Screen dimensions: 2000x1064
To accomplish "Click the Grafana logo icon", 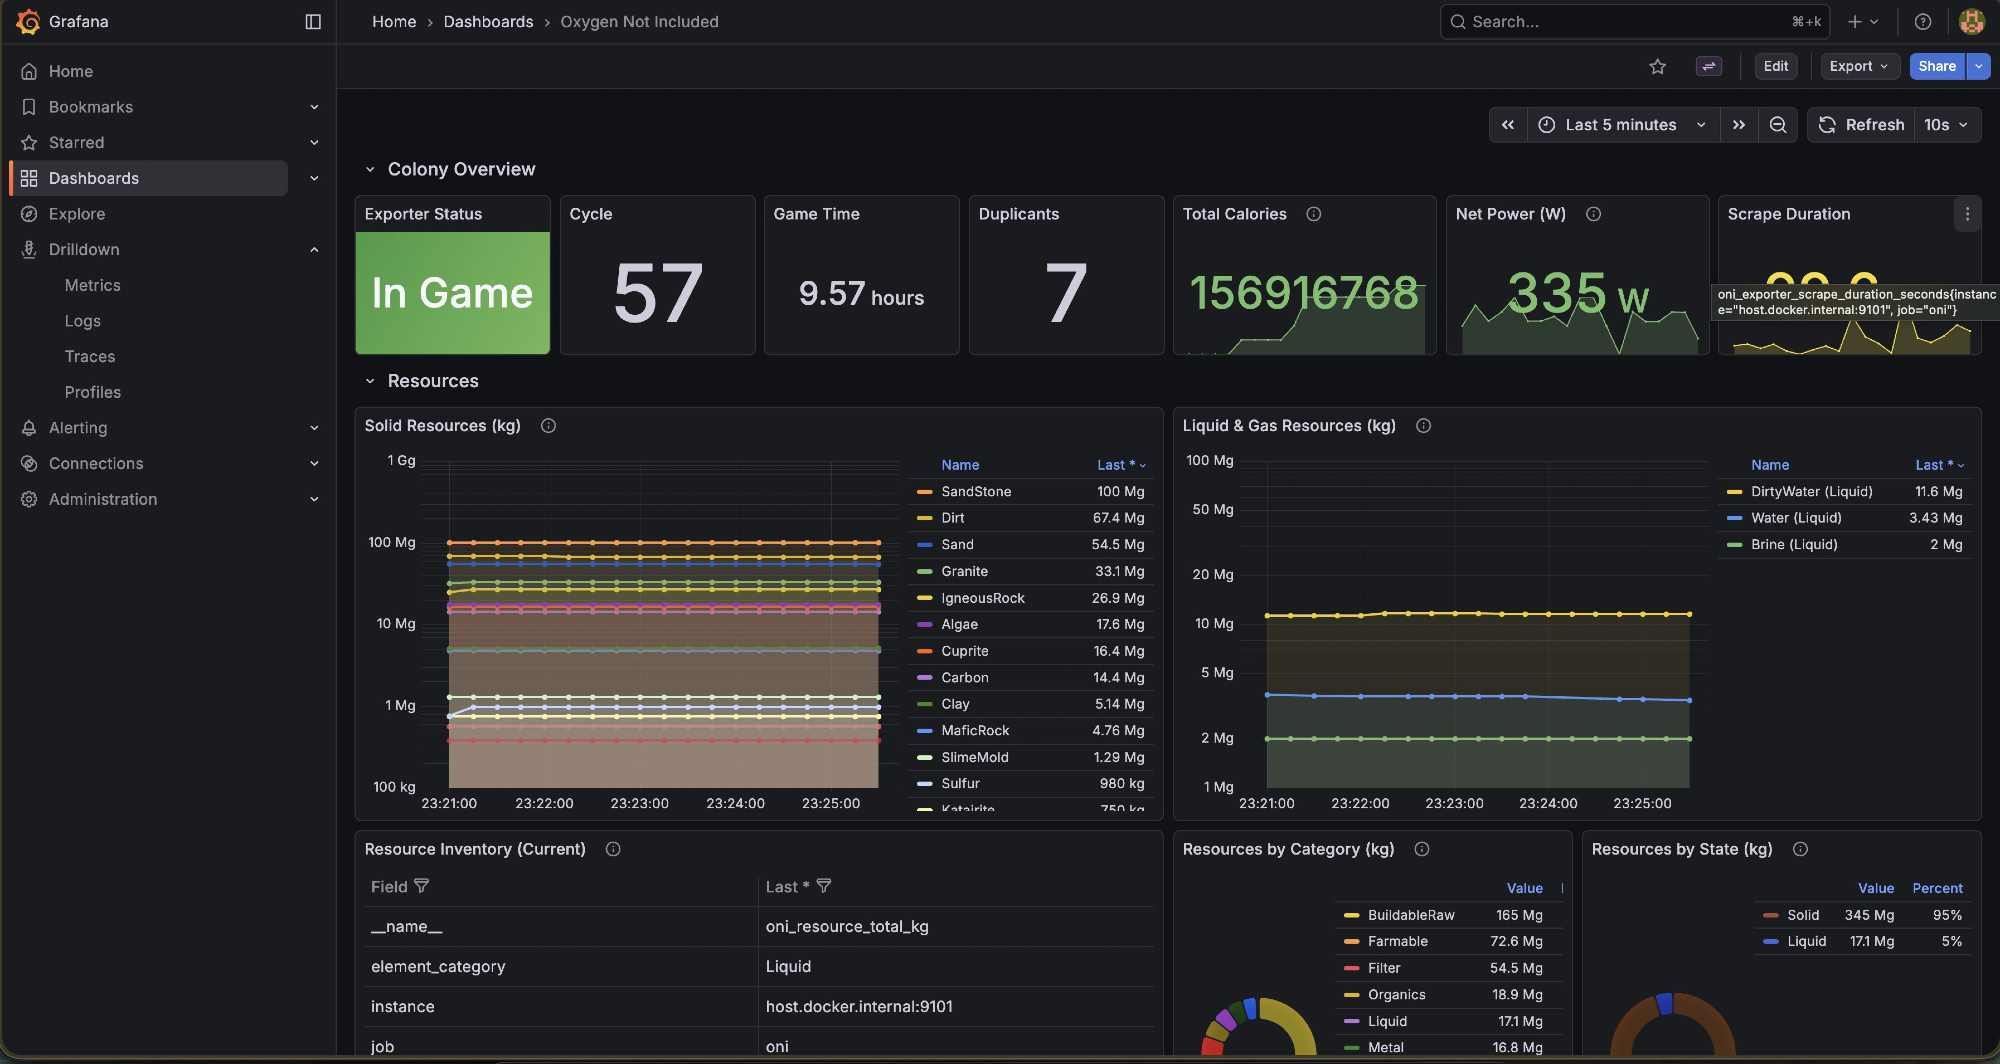I will click(28, 22).
